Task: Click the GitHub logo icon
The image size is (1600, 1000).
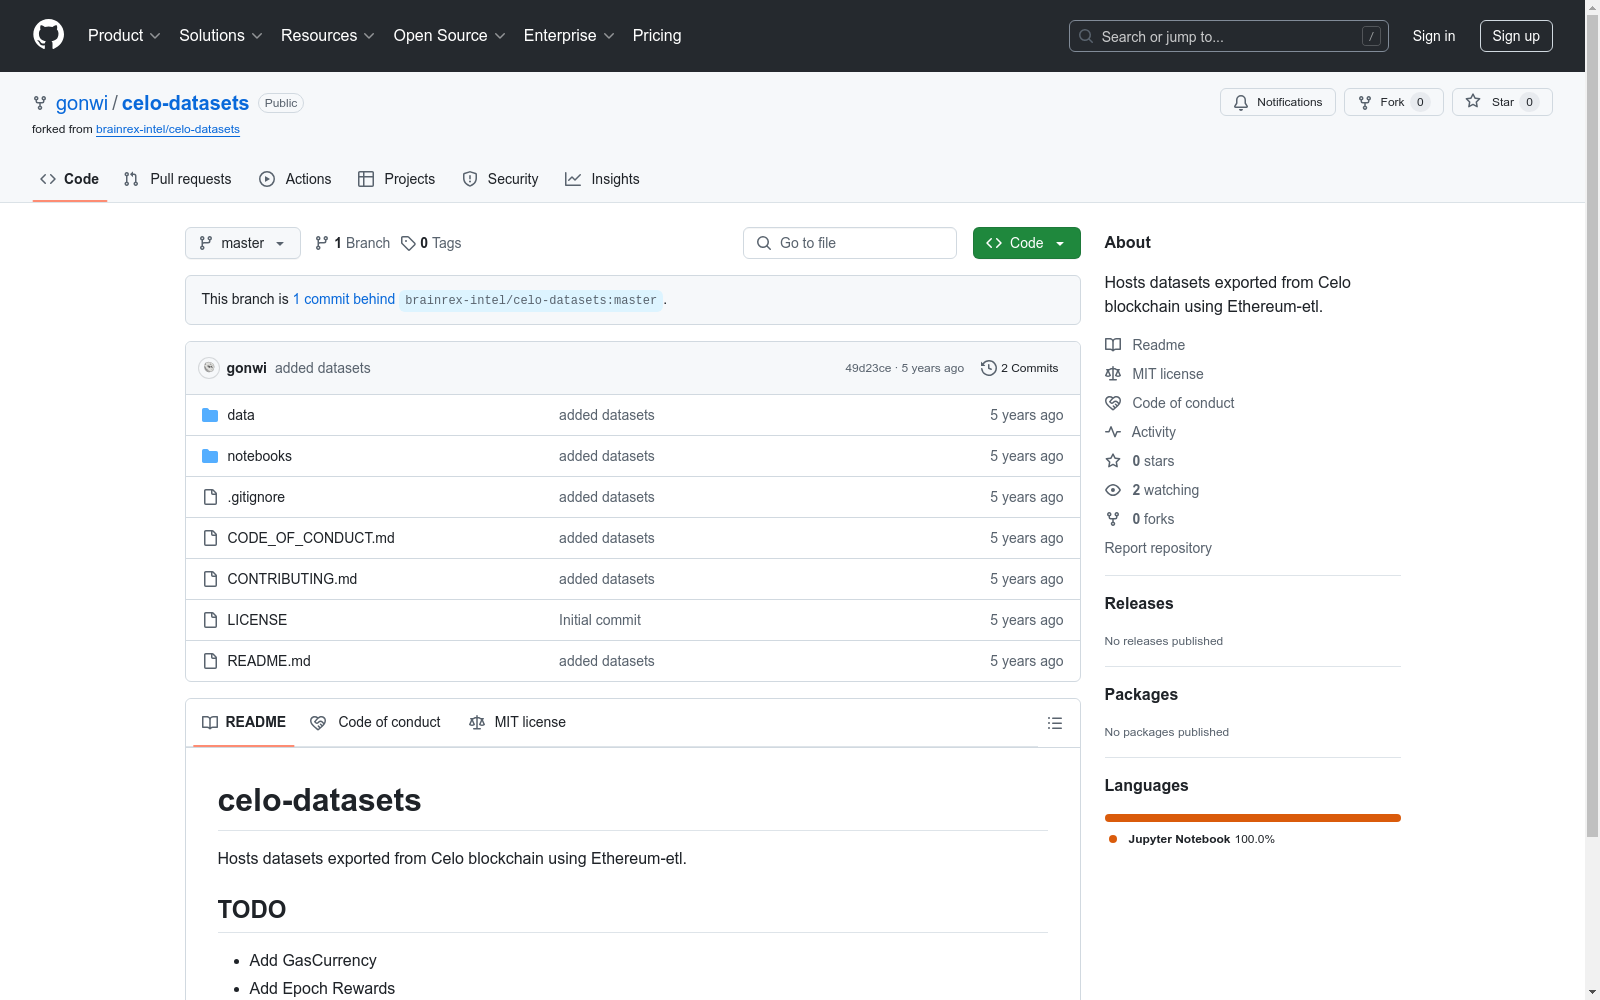Action: tap(48, 35)
